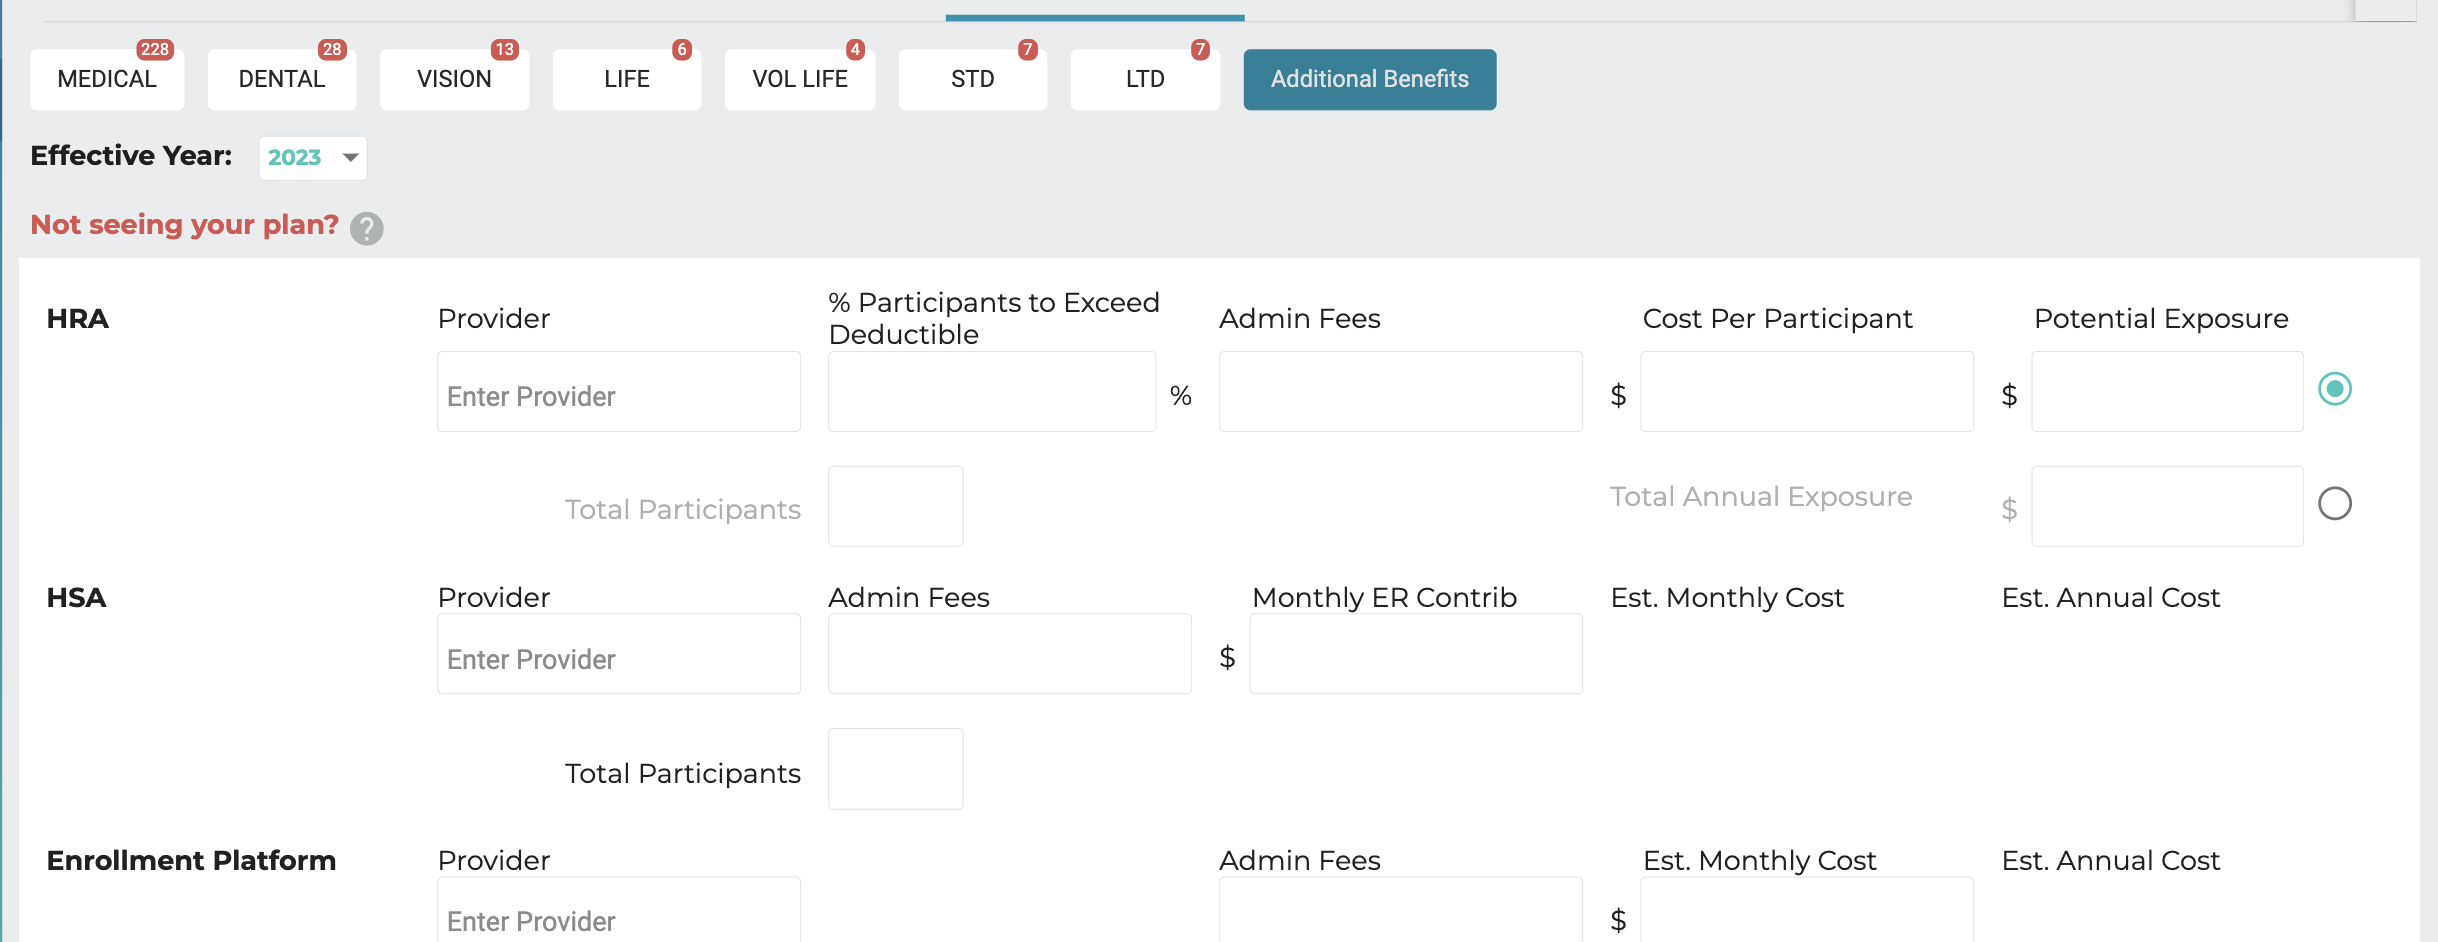Screen dimensions: 2438x942
Task: Click the HRA Cost Per Participant field
Action: tap(1807, 392)
